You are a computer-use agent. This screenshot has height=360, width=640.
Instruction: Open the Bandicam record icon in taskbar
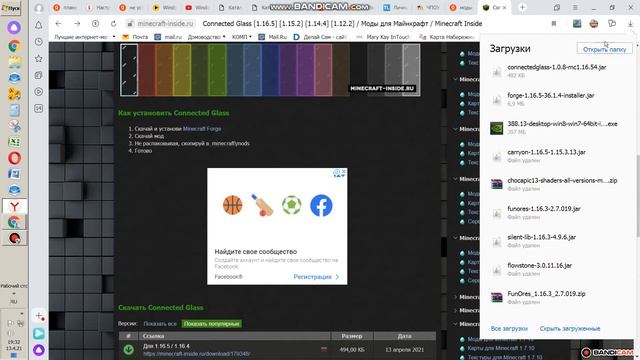click(14, 238)
